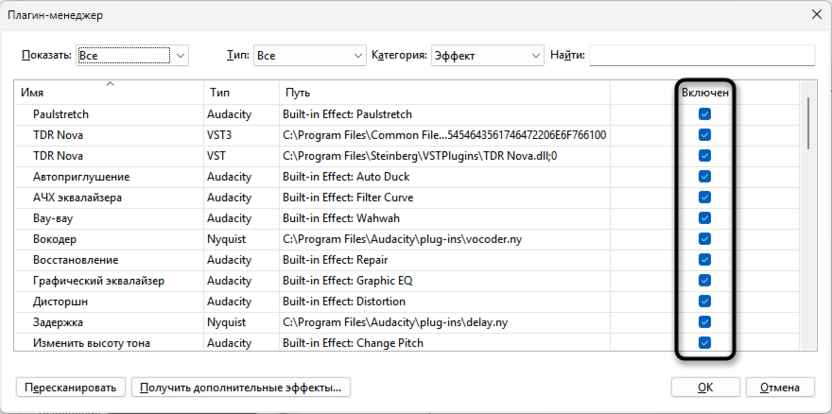Click Получить дополнительные эффекты button

[241, 387]
